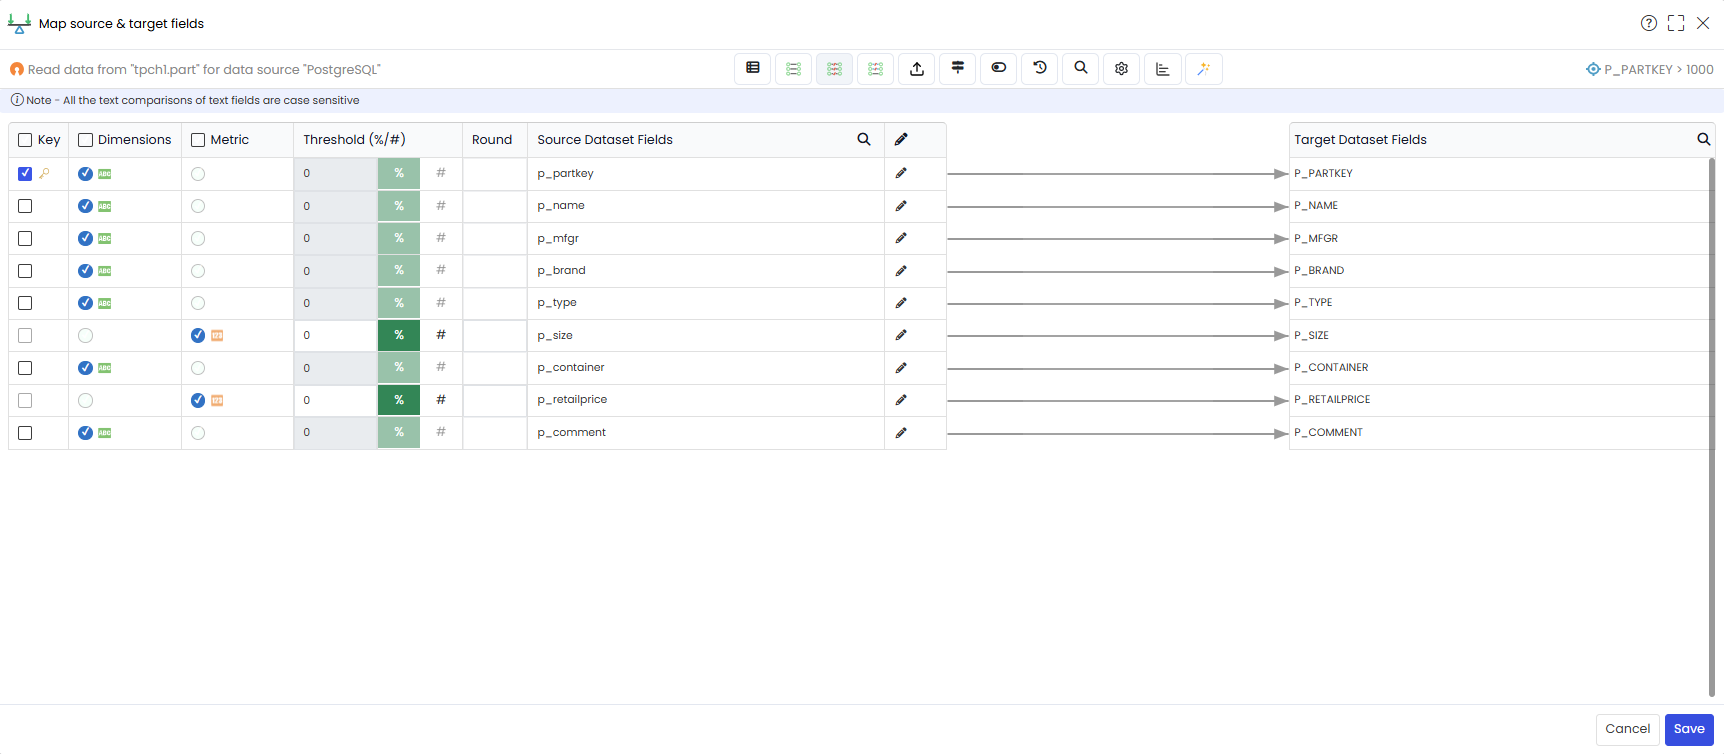1724x754 pixels.
Task: Click the pencil icon in header column
Action: point(901,140)
